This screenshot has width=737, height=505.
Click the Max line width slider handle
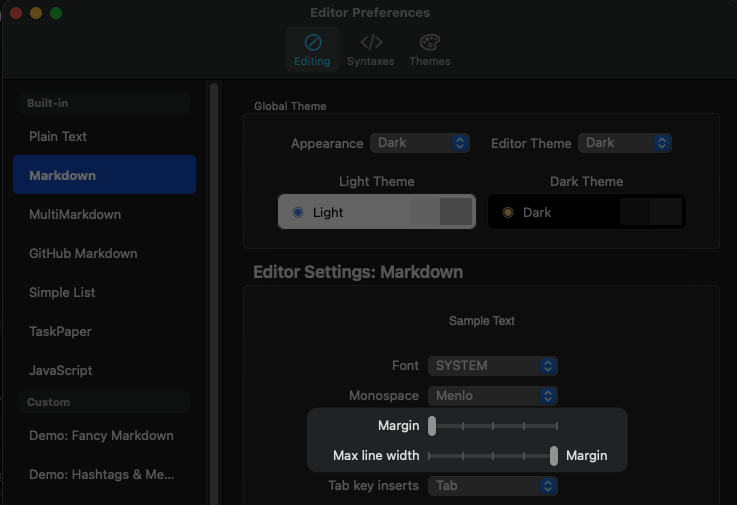[x=554, y=456]
